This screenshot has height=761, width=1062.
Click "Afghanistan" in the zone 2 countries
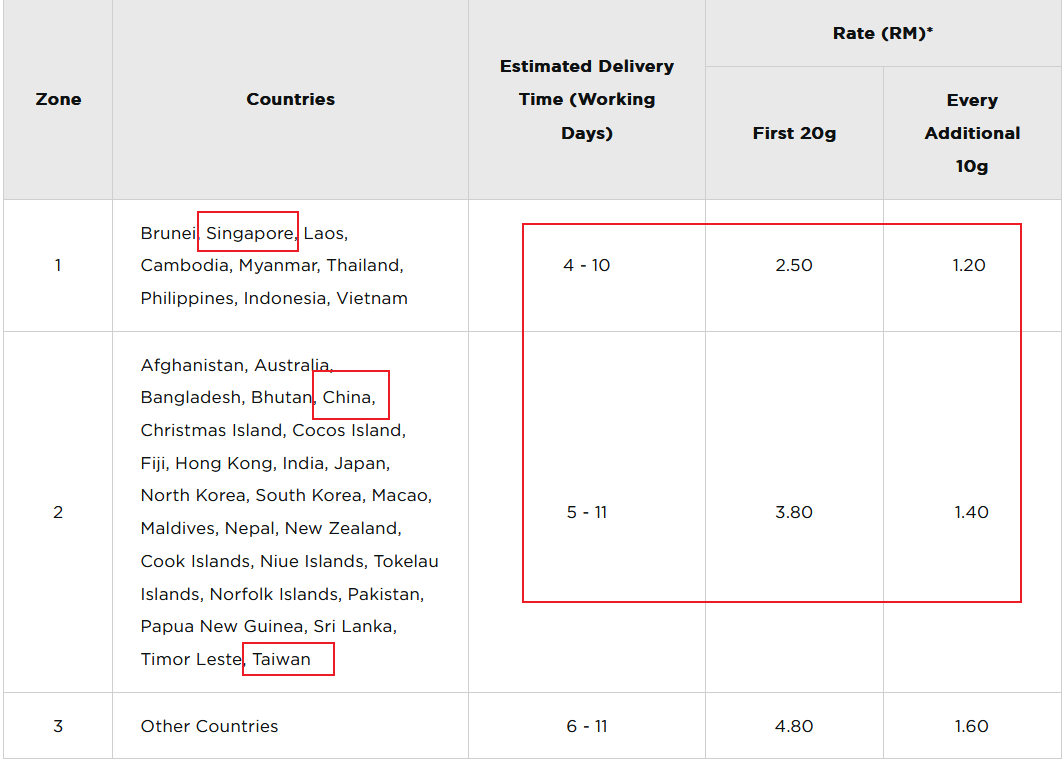(x=192, y=365)
